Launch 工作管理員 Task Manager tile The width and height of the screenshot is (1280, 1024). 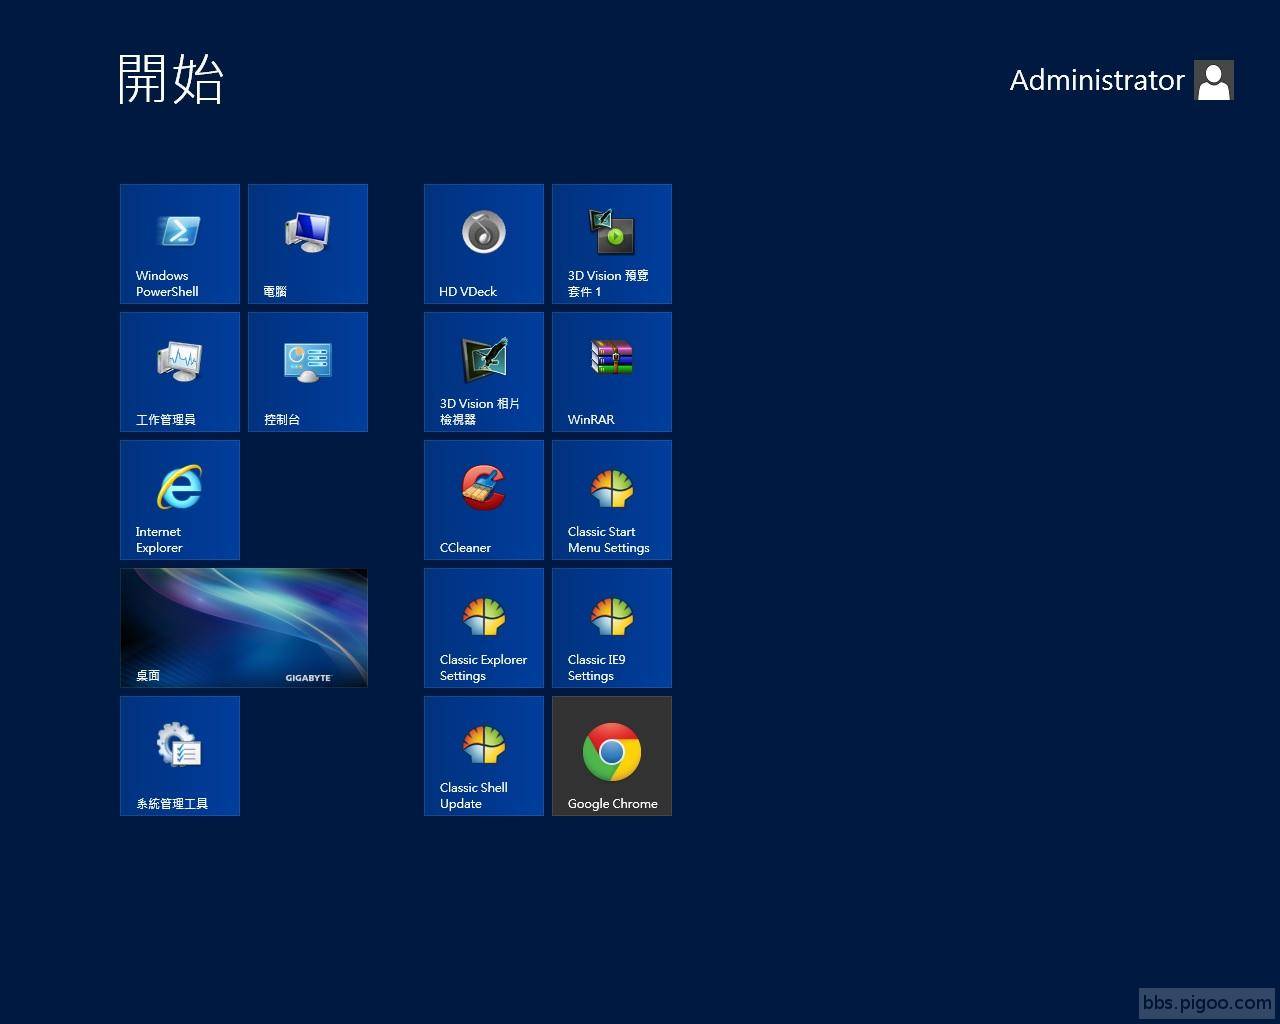pos(180,372)
